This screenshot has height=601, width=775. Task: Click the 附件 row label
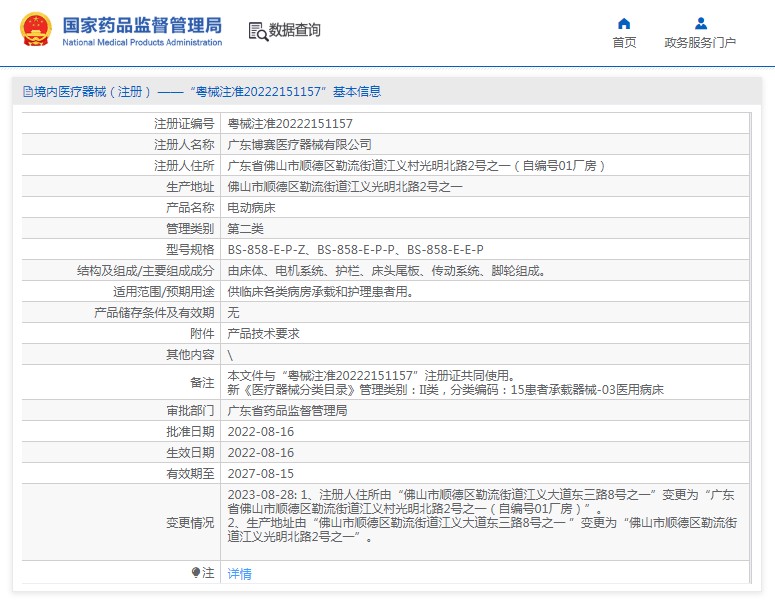tap(202, 334)
